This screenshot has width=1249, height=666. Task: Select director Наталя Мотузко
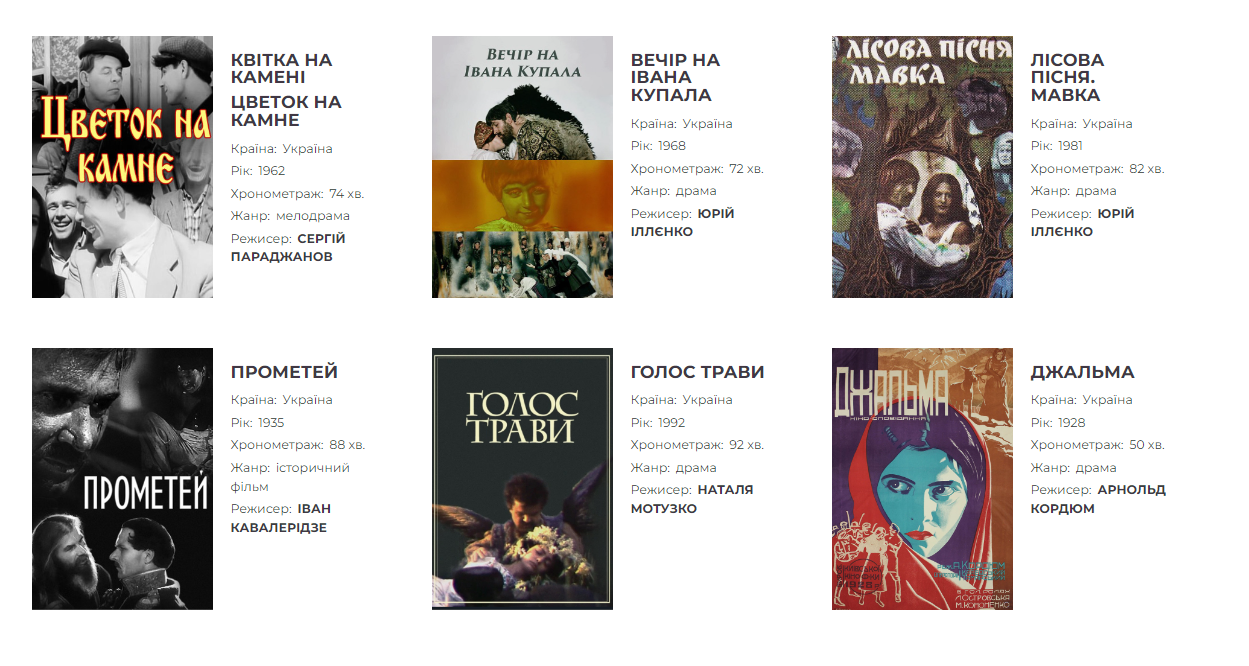click(x=692, y=499)
